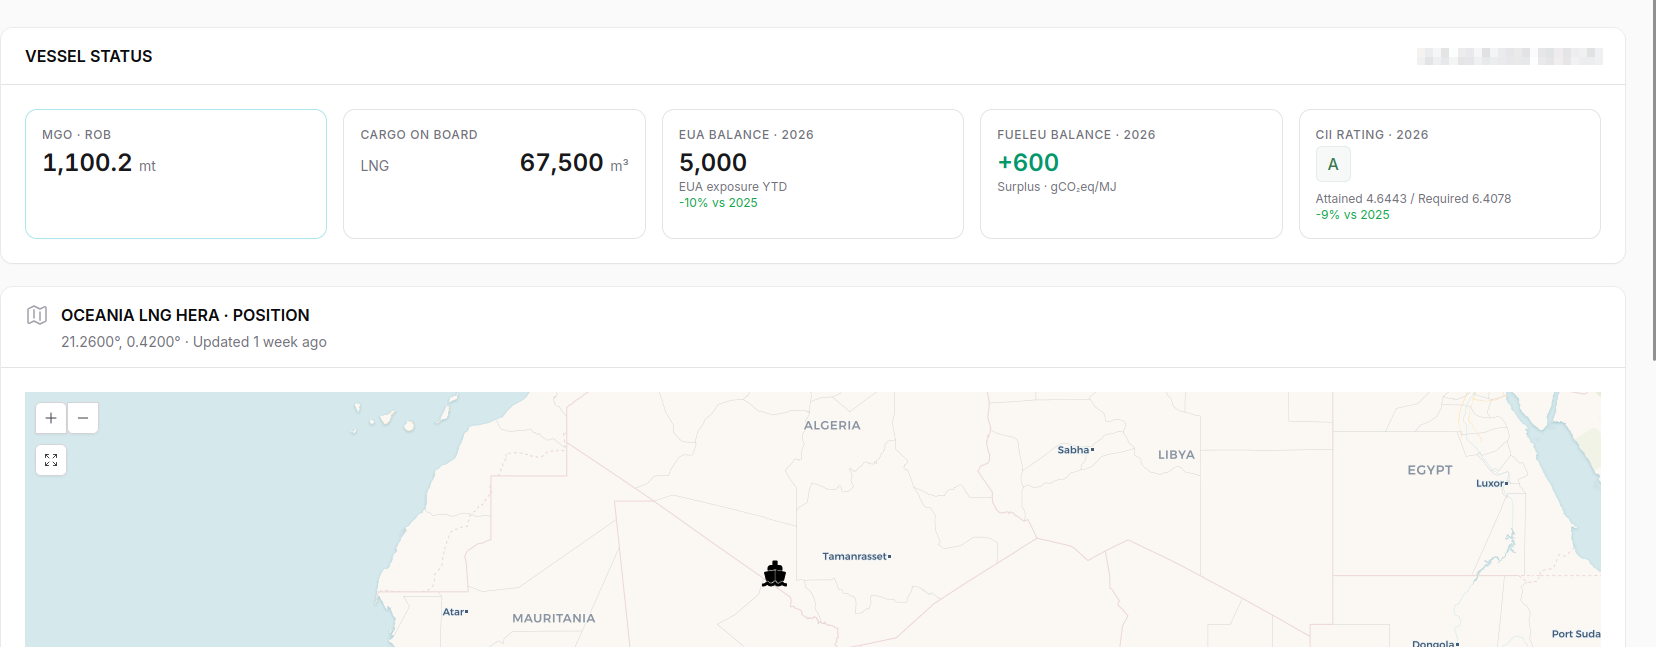Viewport: 1656px width, 647px height.
Task: Click Luxor on the map
Action: click(x=1492, y=483)
